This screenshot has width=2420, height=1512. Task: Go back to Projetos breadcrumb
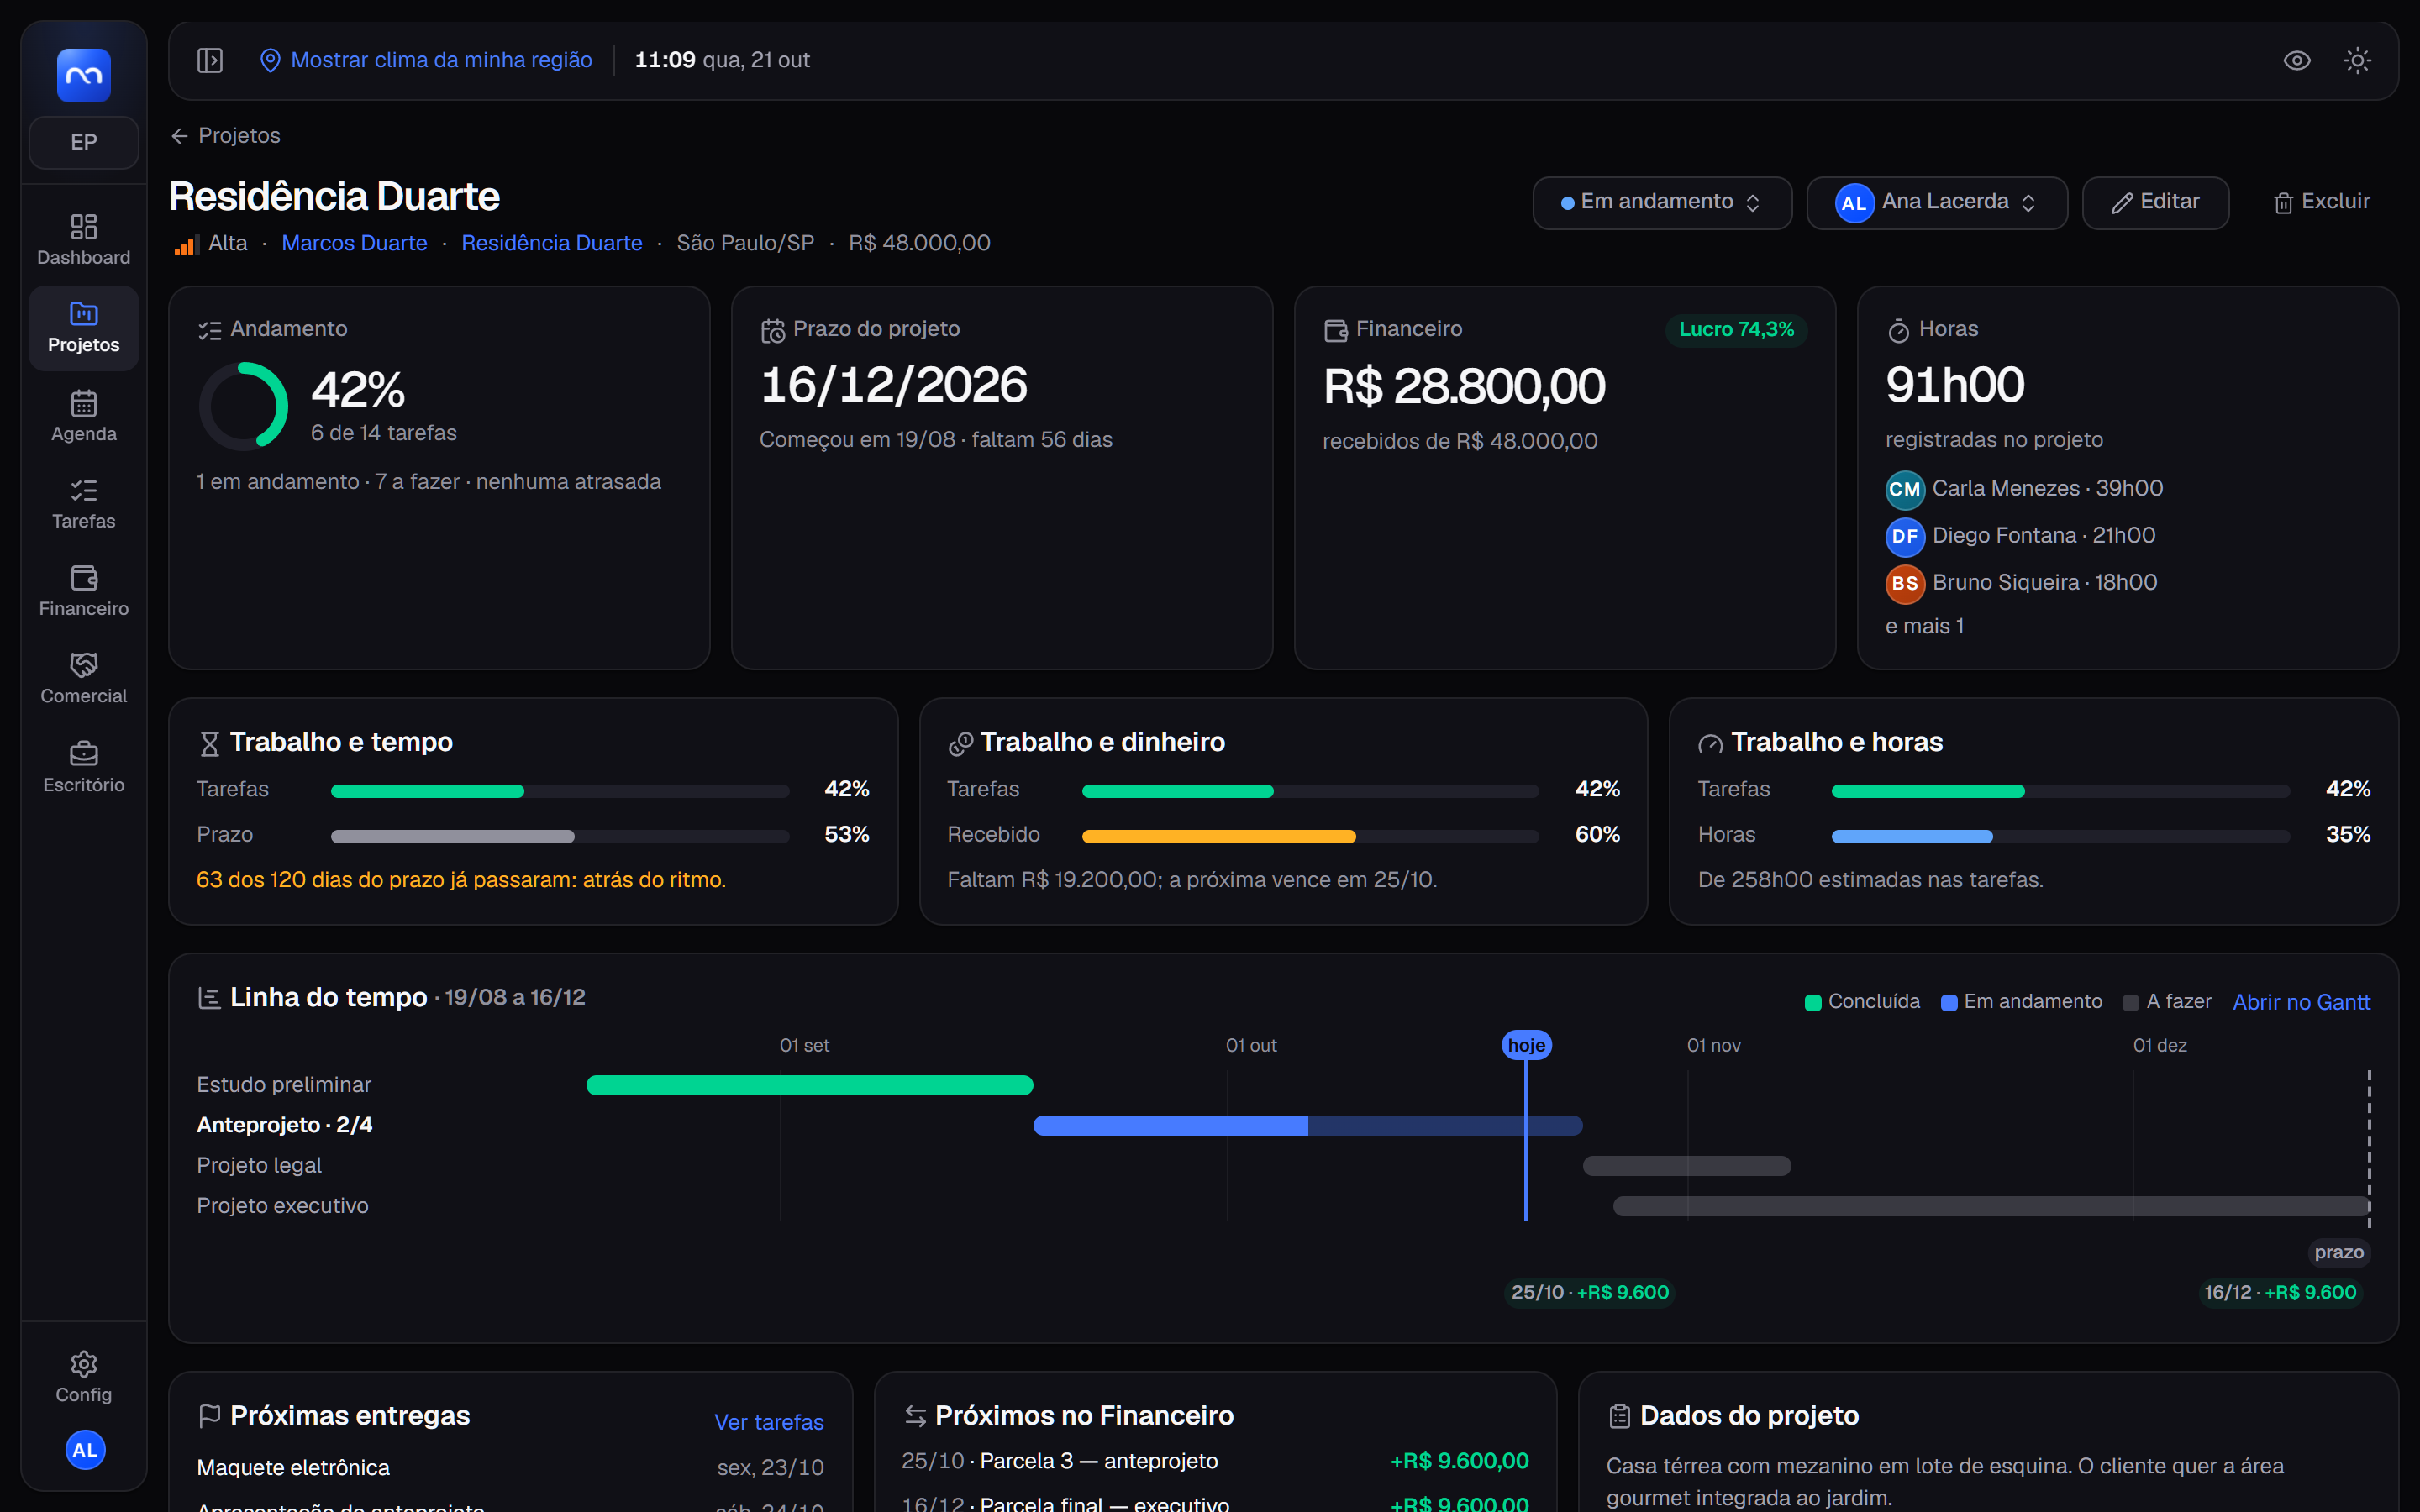tap(226, 136)
